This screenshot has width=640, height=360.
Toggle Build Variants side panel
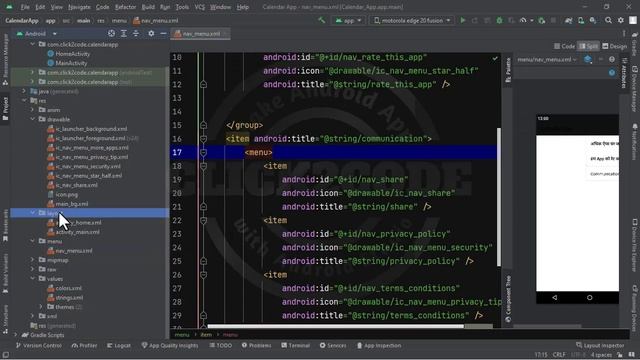click(5, 273)
